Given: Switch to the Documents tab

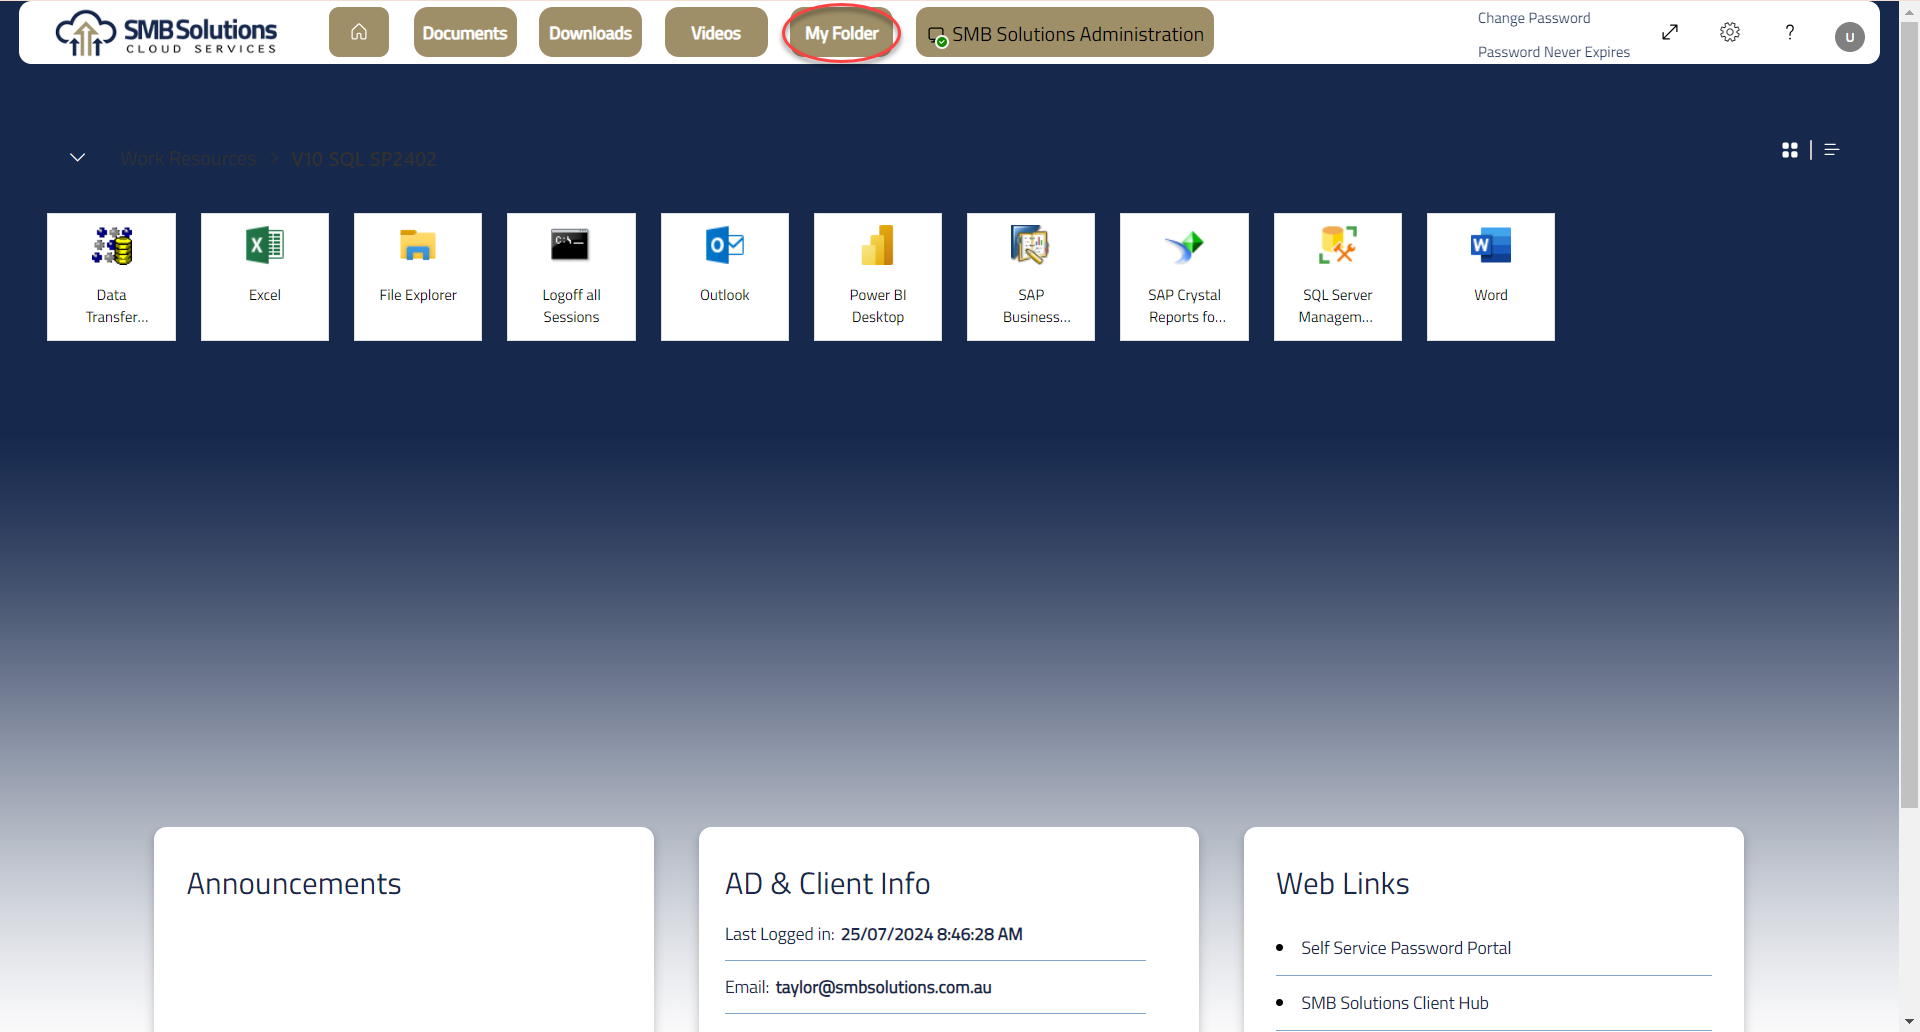Looking at the screenshot, I should 464,32.
